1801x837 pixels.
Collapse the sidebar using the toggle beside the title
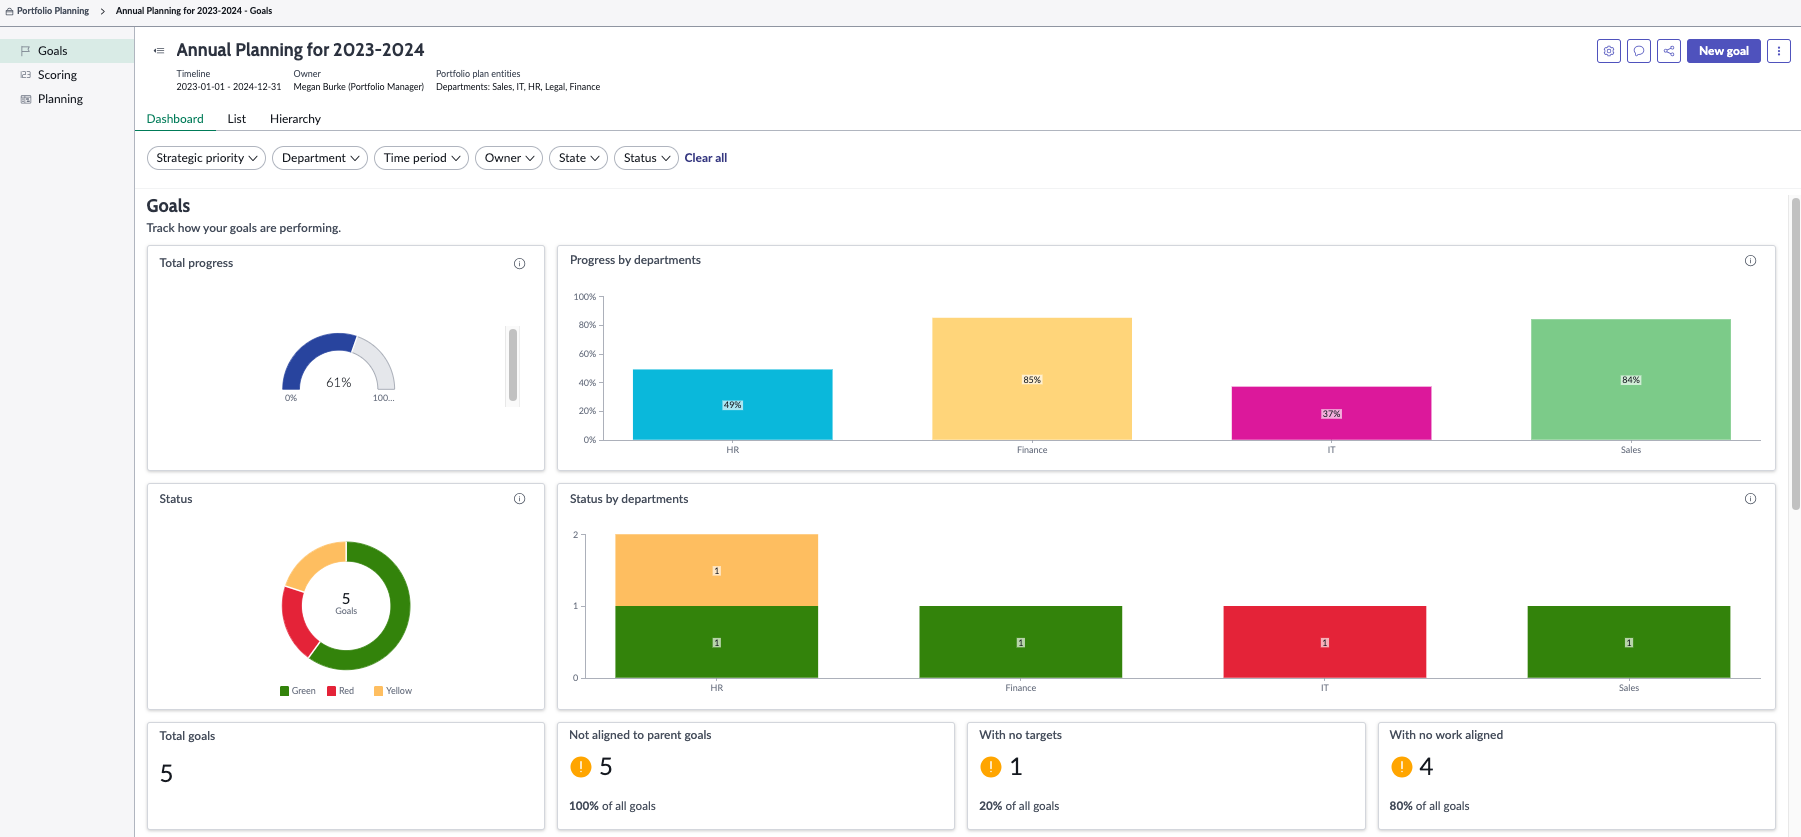click(x=159, y=51)
